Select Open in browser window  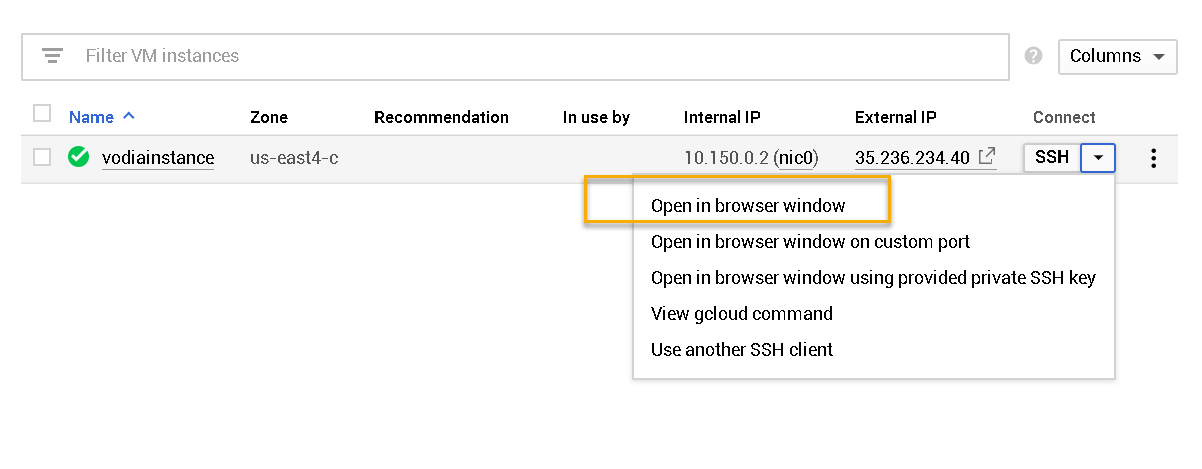(x=748, y=205)
